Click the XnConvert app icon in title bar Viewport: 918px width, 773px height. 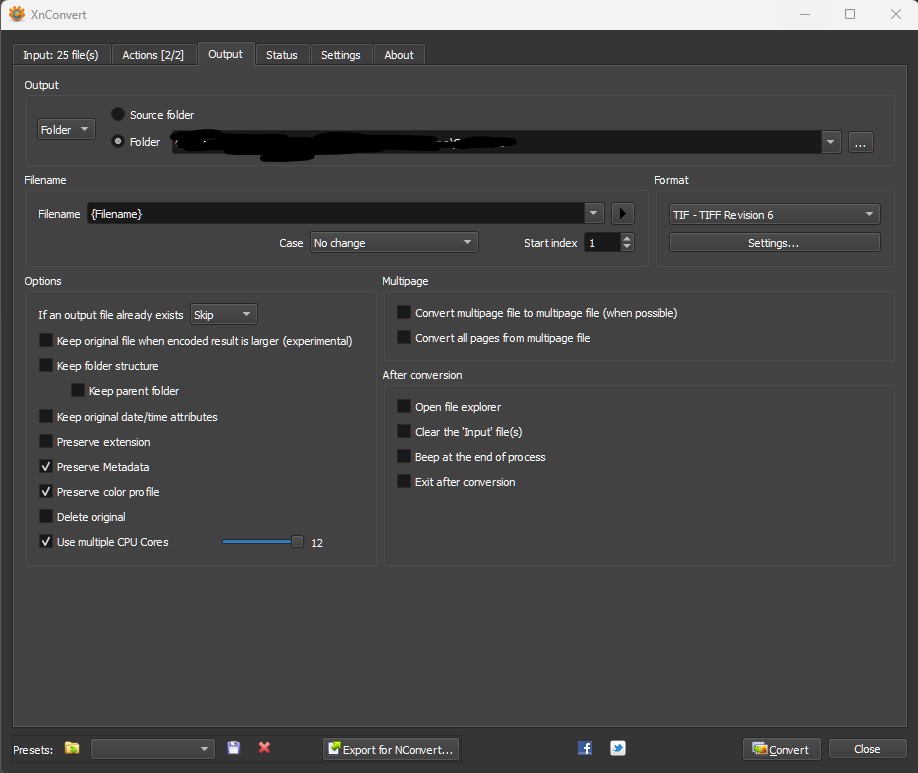pyautogui.click(x=16, y=15)
